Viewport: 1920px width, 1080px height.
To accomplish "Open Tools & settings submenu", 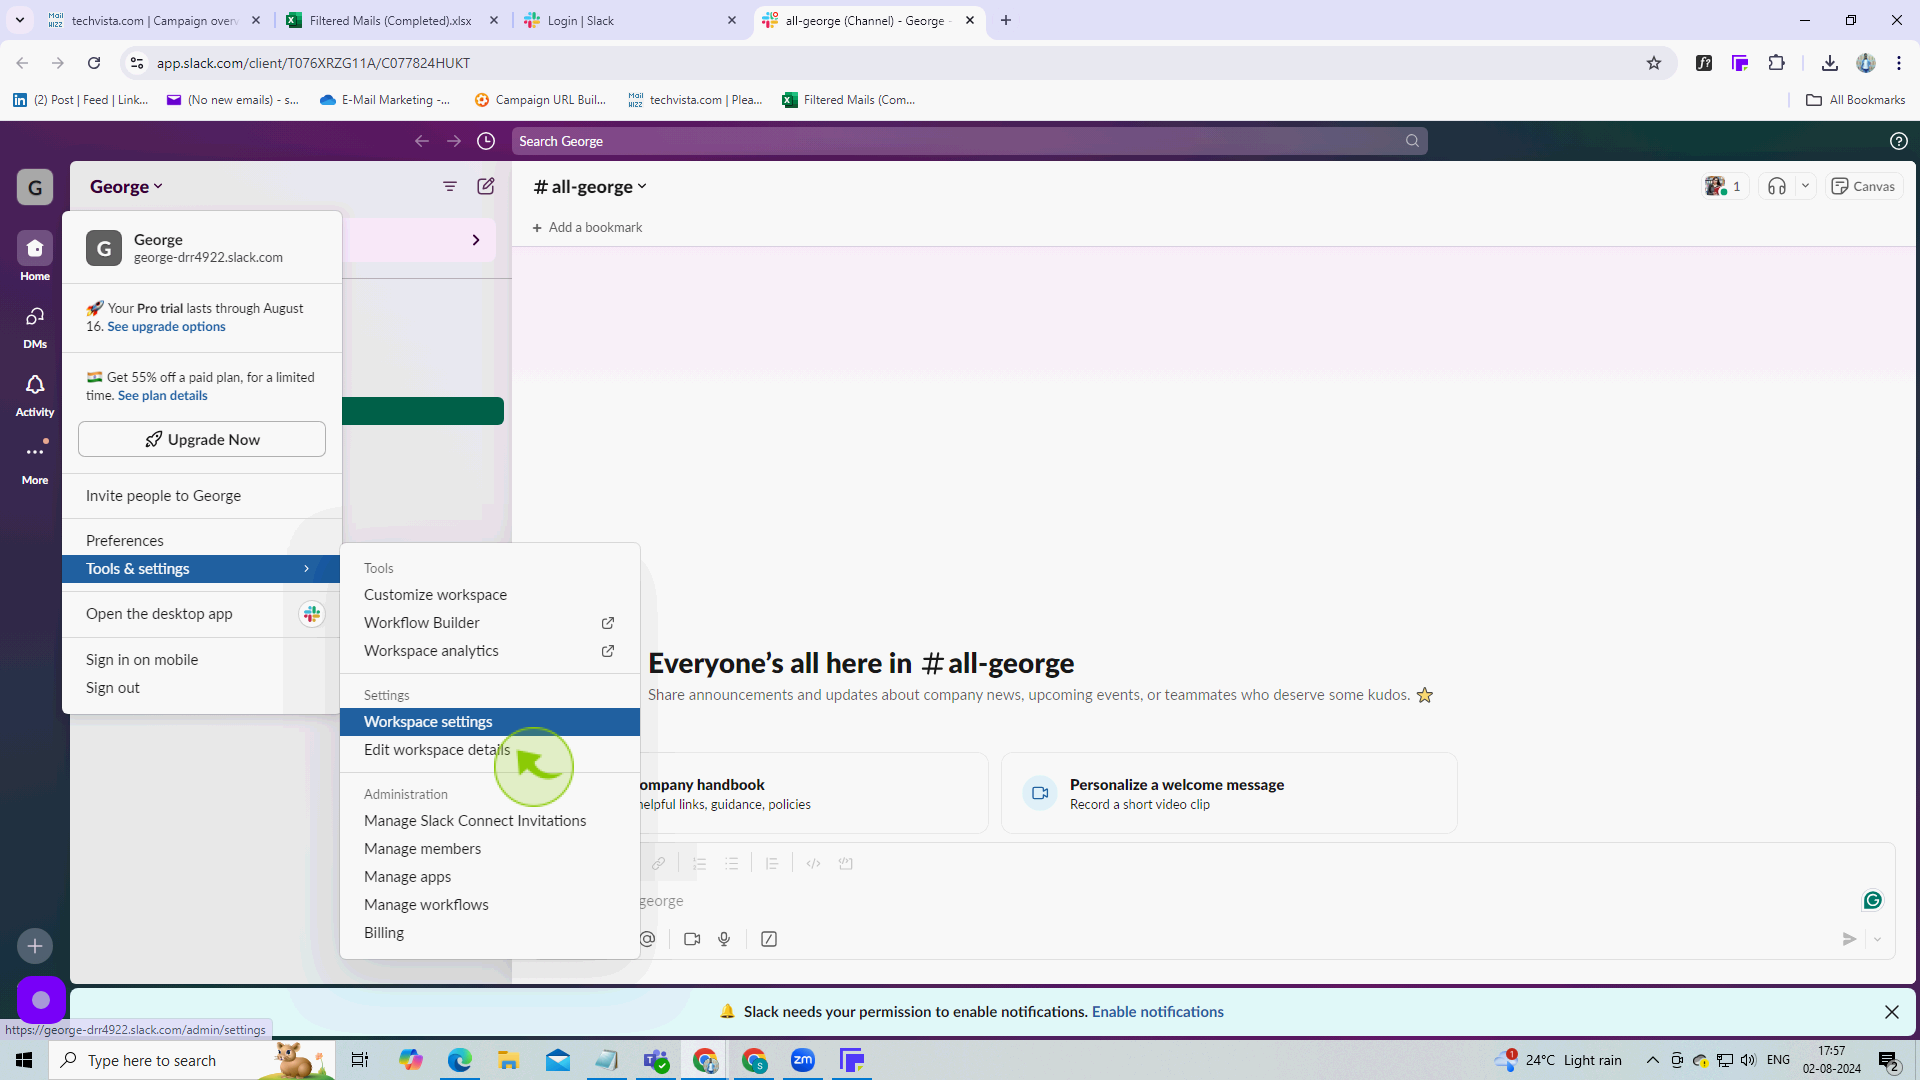I will 201,569.
